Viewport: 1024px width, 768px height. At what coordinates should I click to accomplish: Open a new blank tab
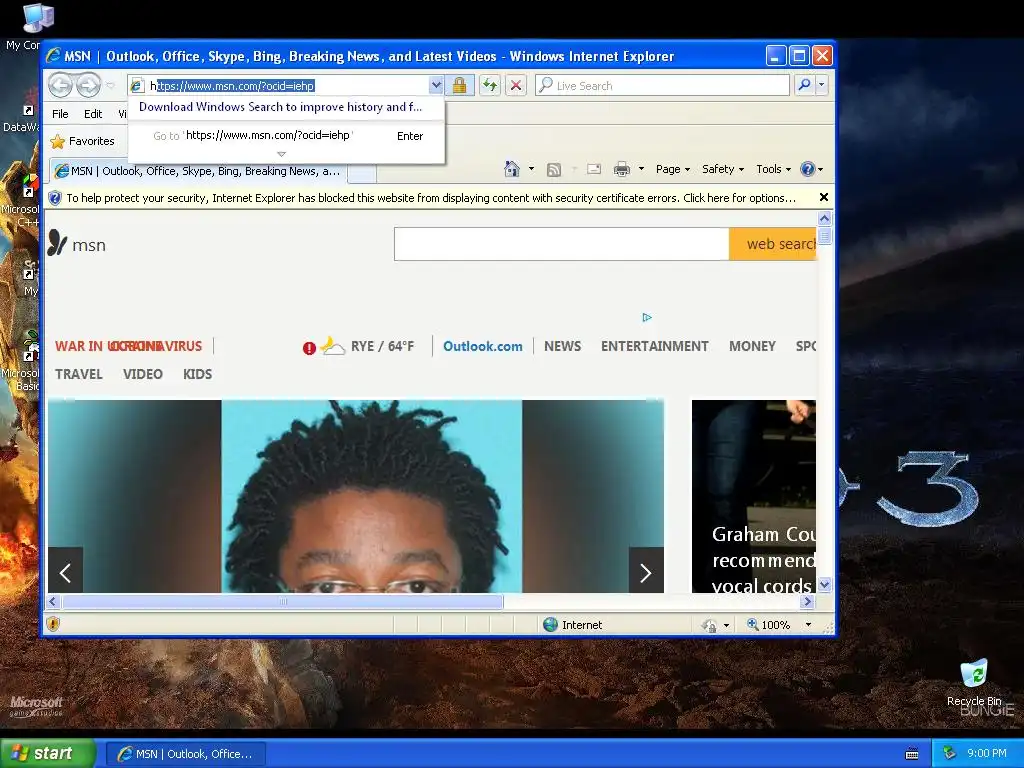click(x=362, y=172)
